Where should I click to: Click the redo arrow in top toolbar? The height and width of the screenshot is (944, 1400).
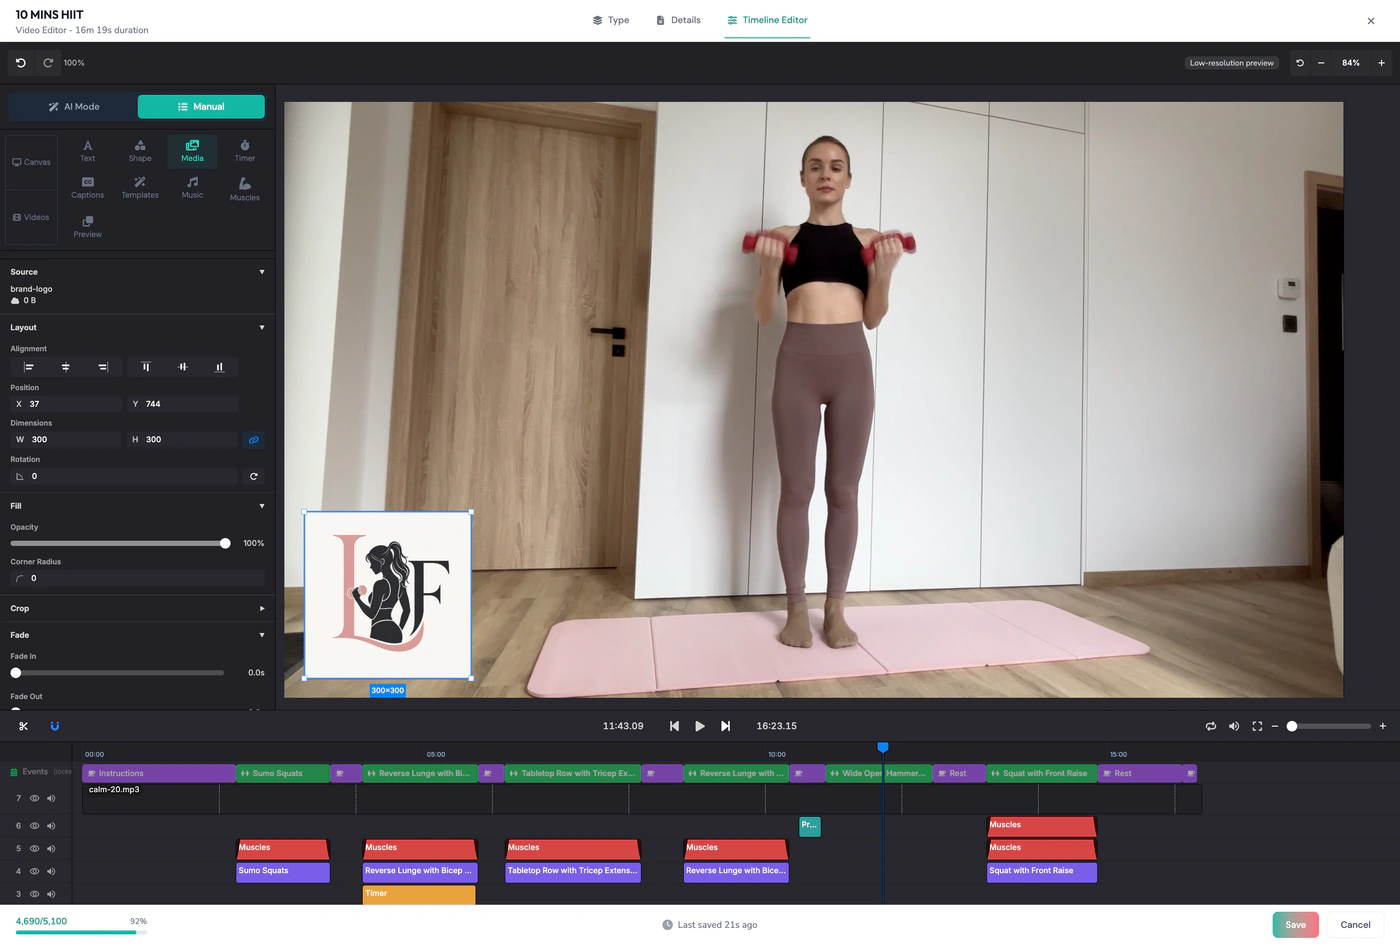(x=48, y=63)
